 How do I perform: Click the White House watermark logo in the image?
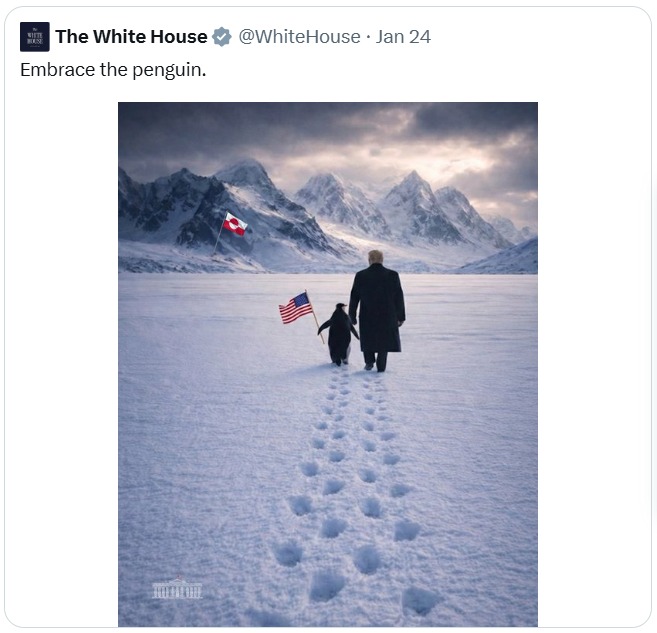tap(177, 588)
